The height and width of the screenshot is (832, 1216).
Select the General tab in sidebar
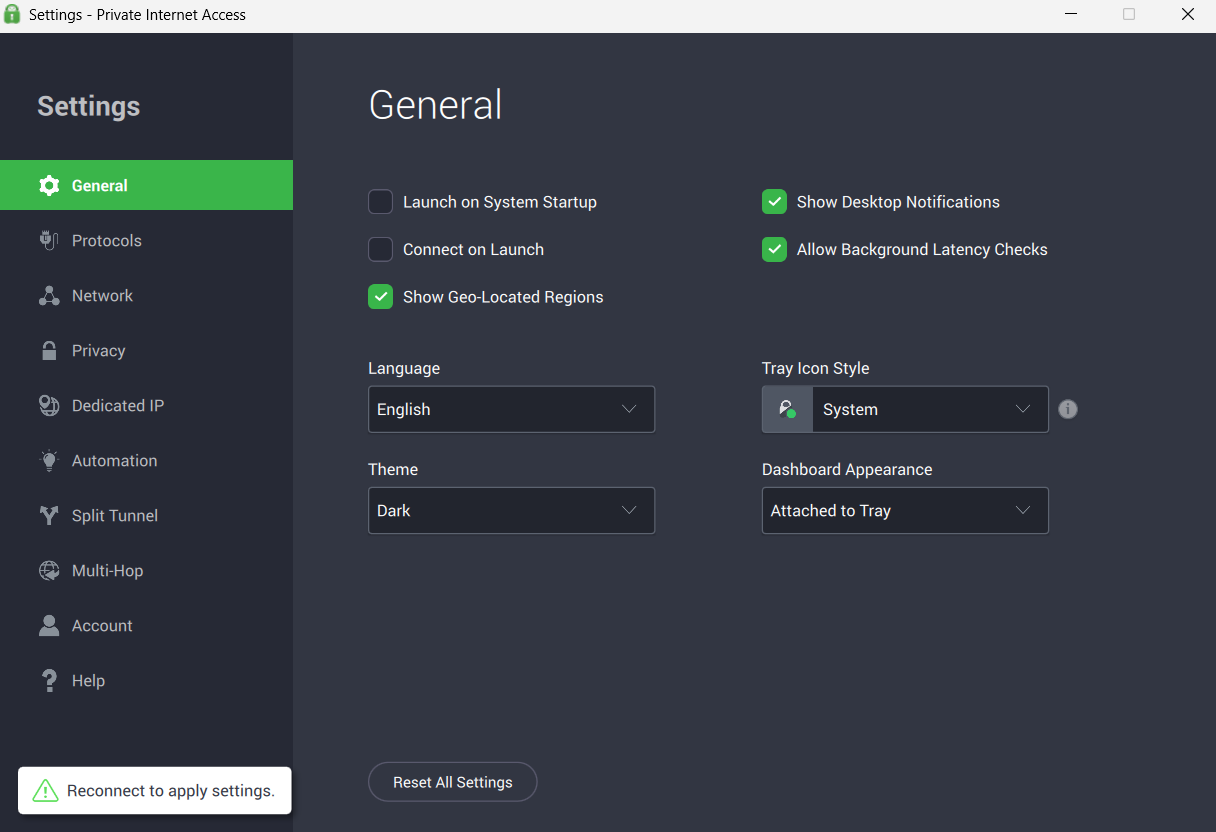point(100,186)
